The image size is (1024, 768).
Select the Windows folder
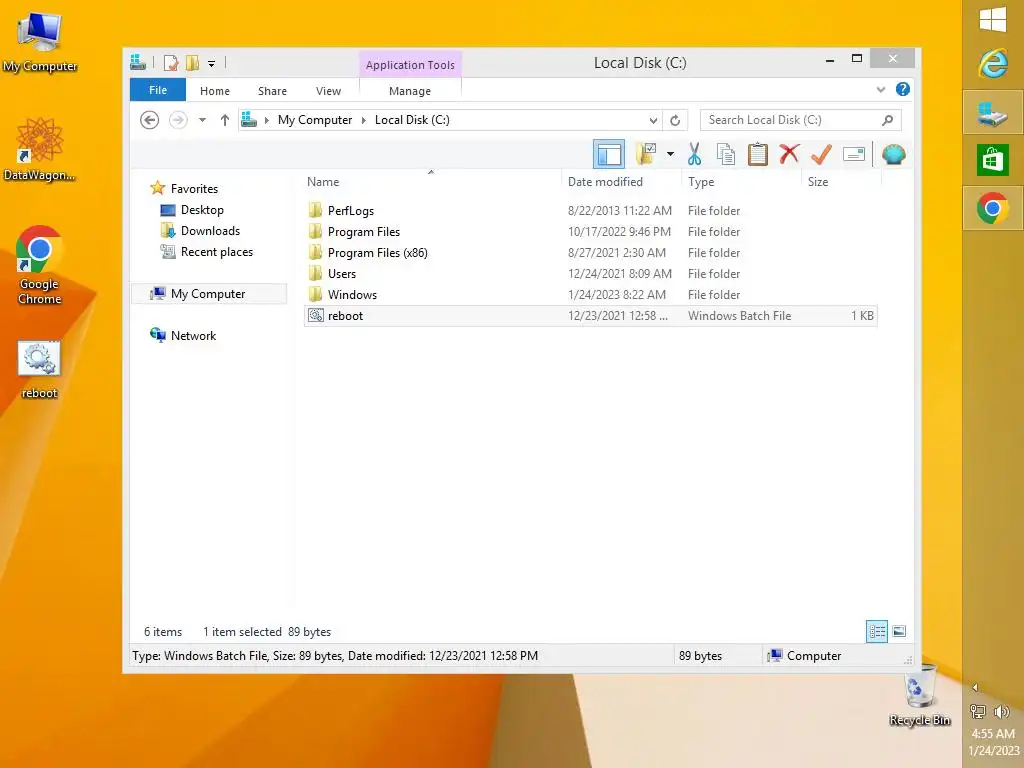coord(590,294)
